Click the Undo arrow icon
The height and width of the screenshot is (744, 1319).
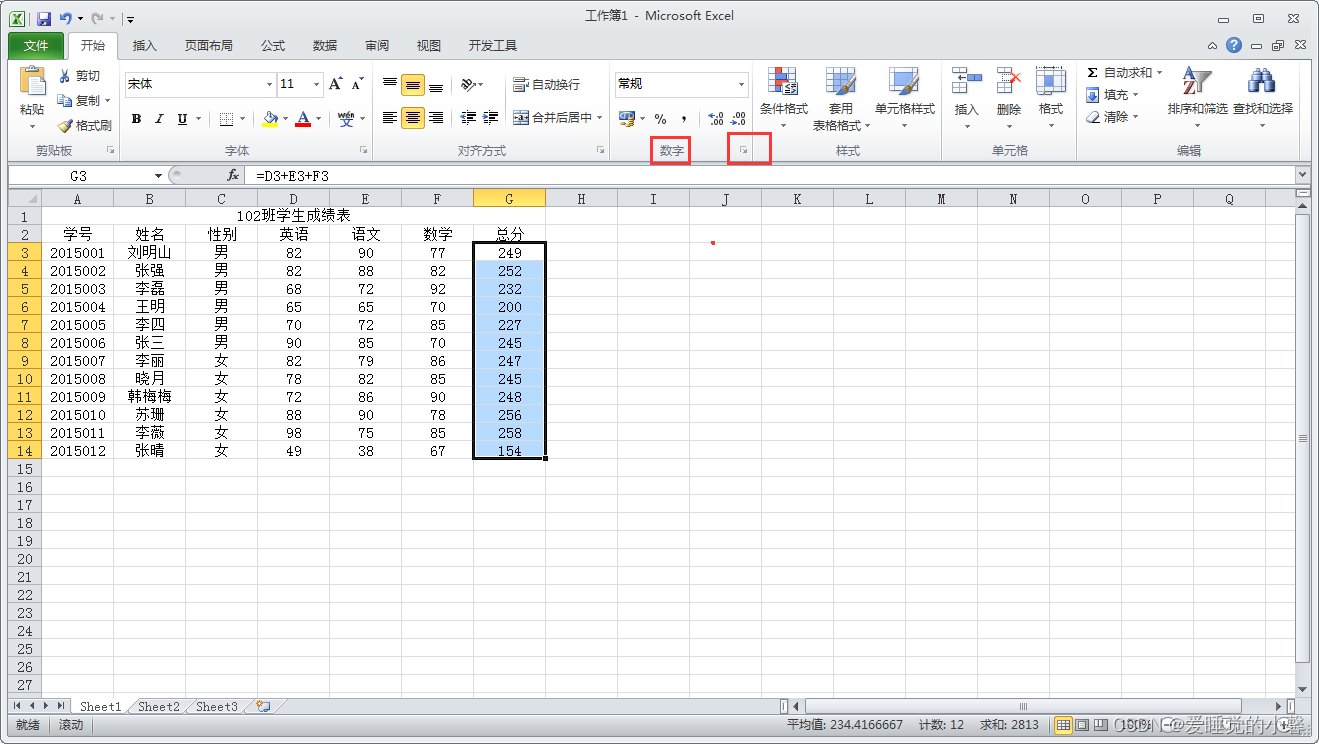point(66,18)
